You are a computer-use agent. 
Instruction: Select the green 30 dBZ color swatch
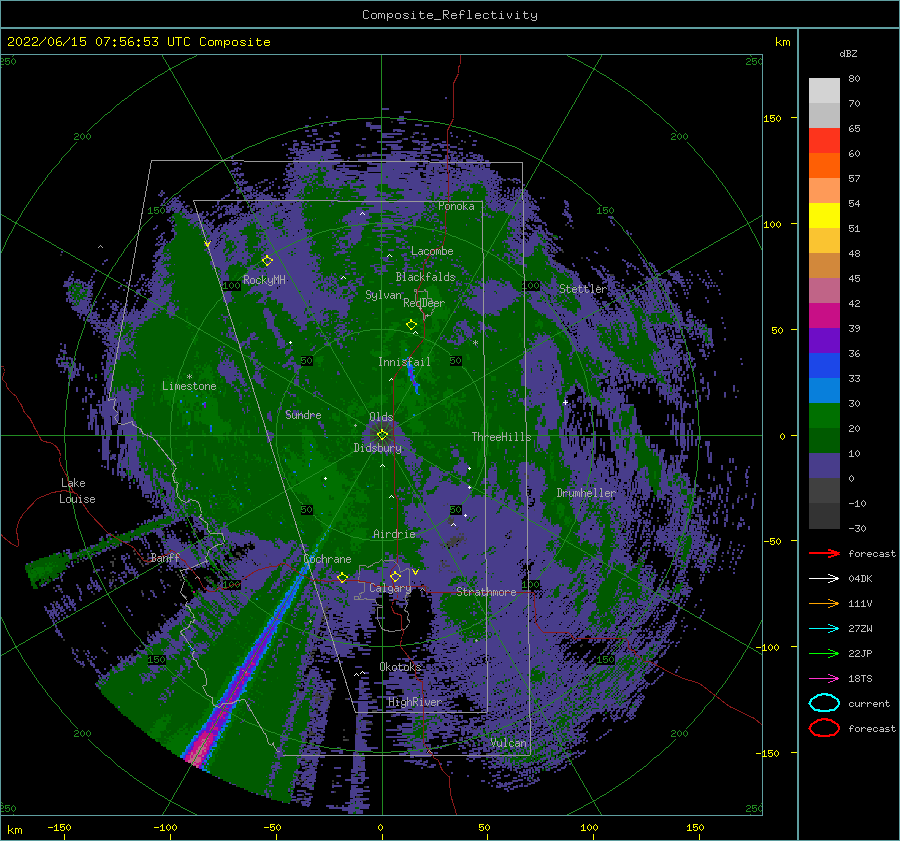[x=824, y=416]
